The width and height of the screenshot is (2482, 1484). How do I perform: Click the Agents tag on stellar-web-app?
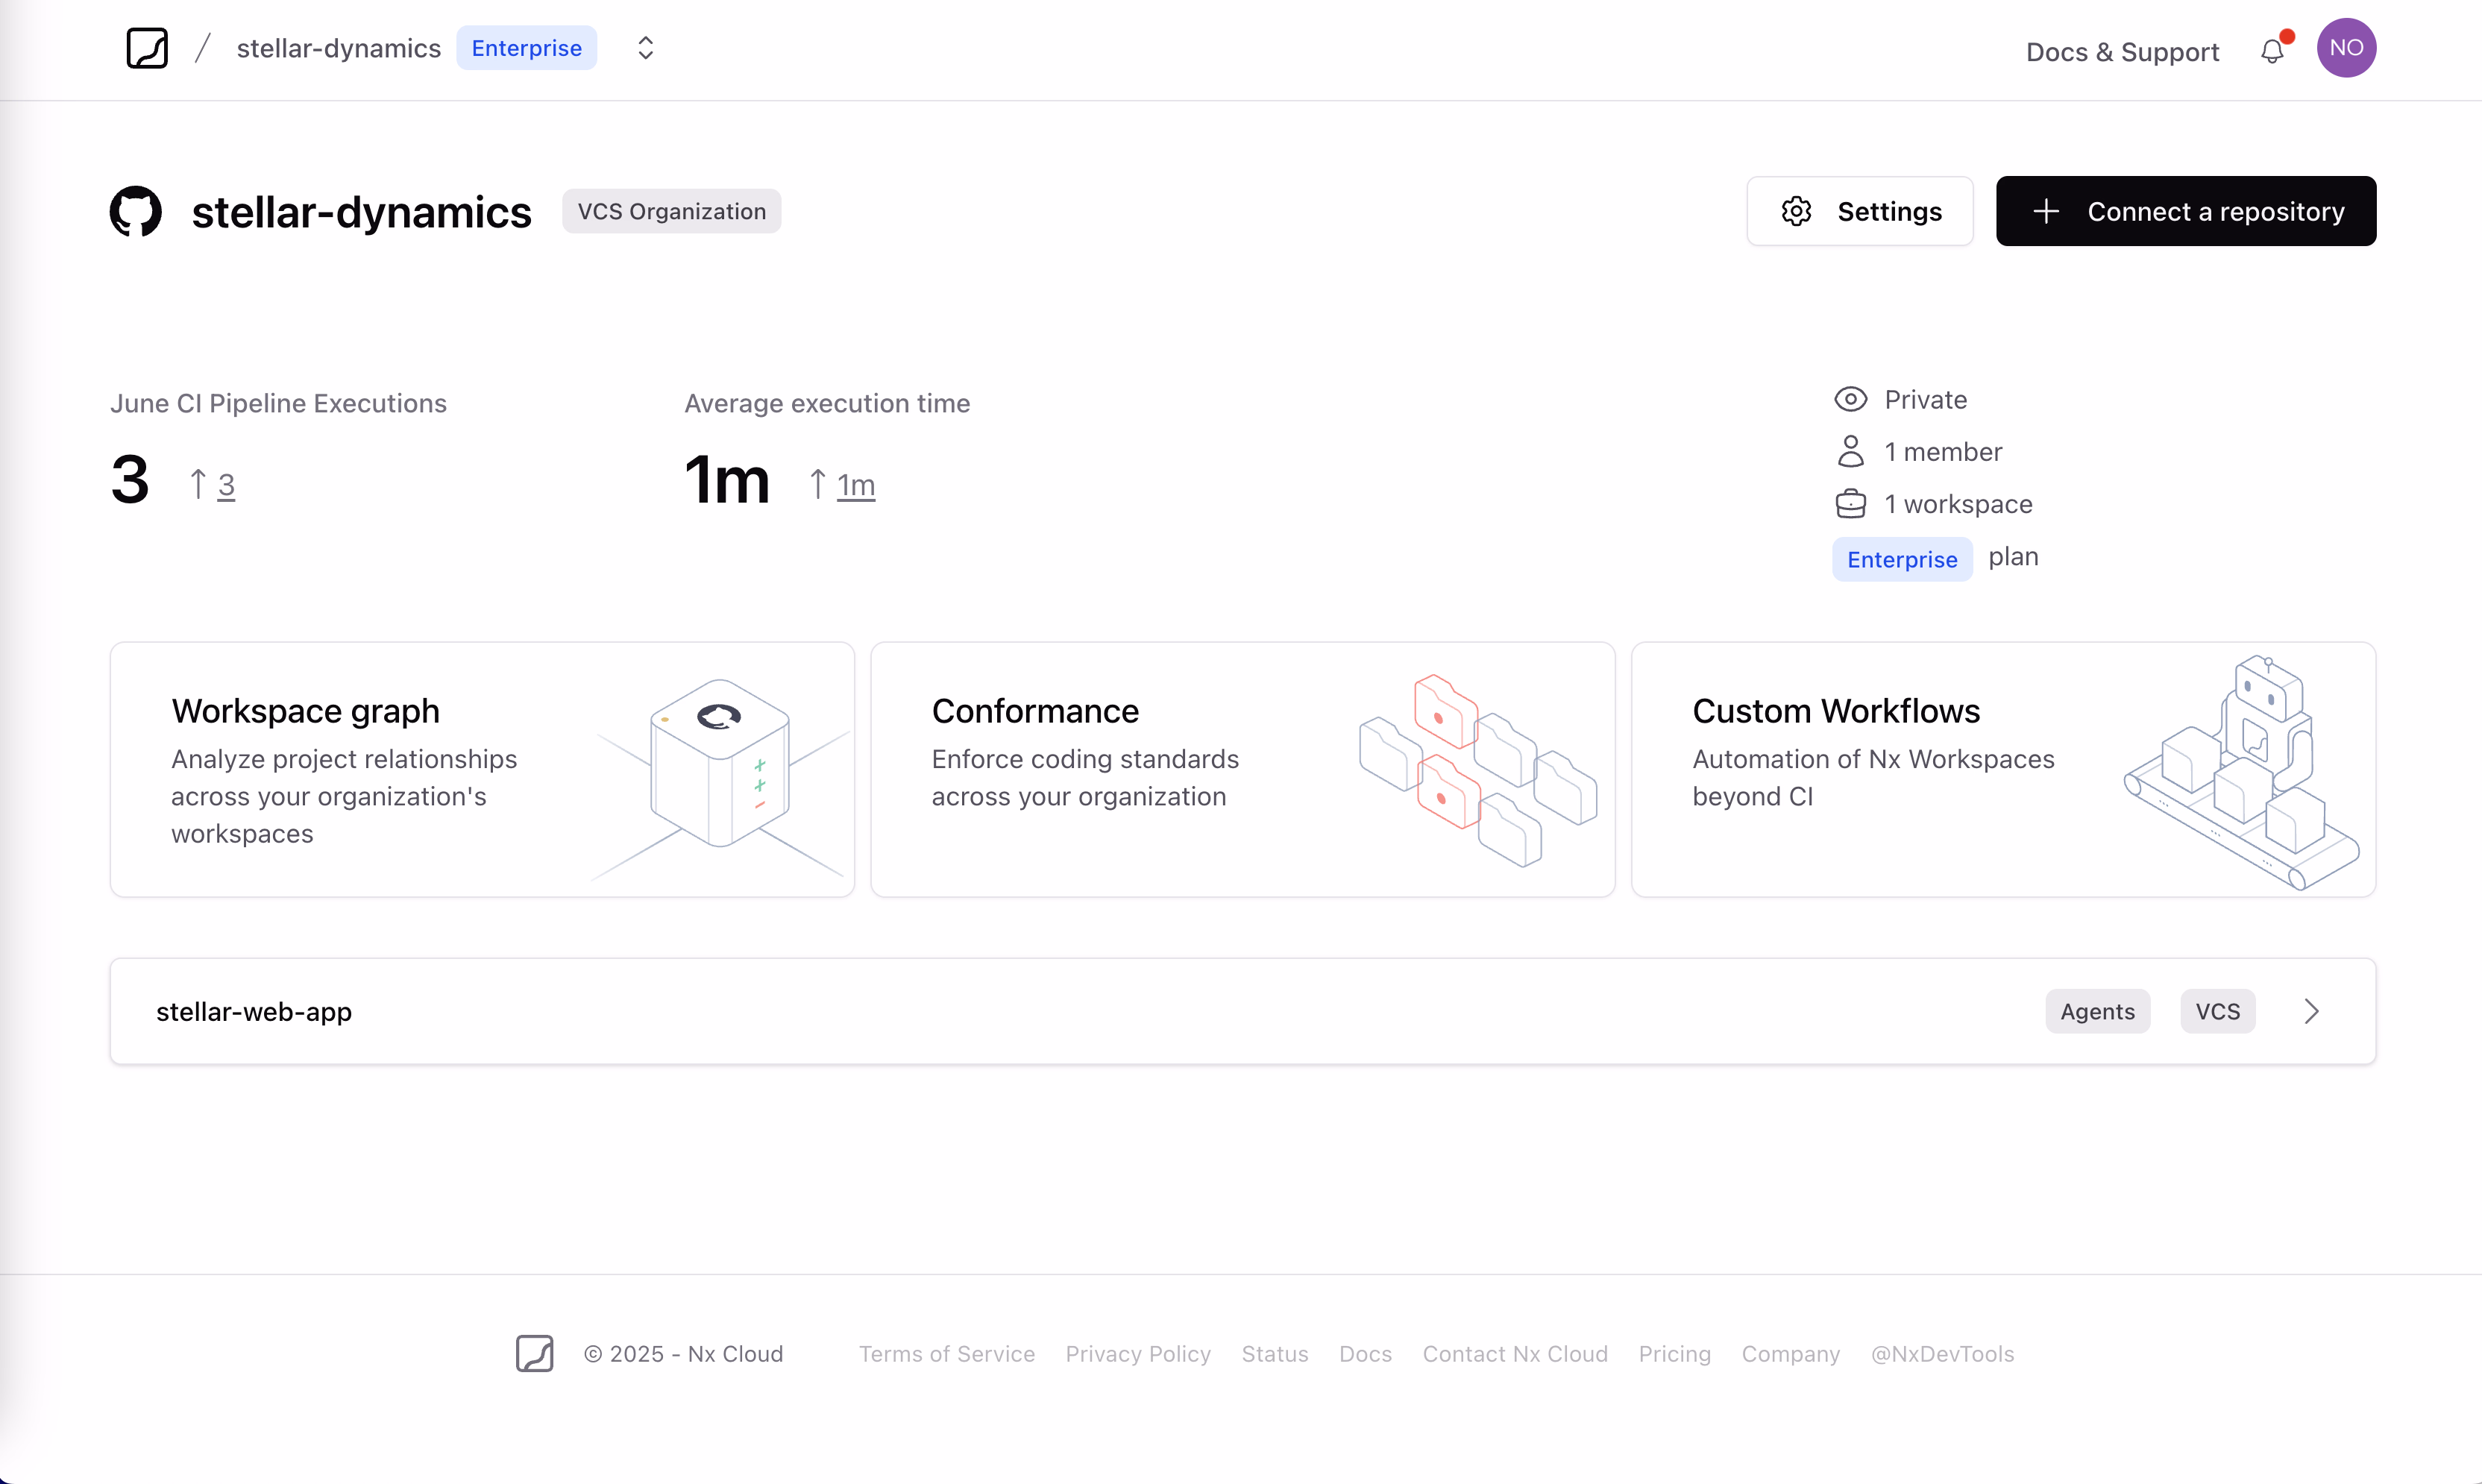coord(2097,1011)
